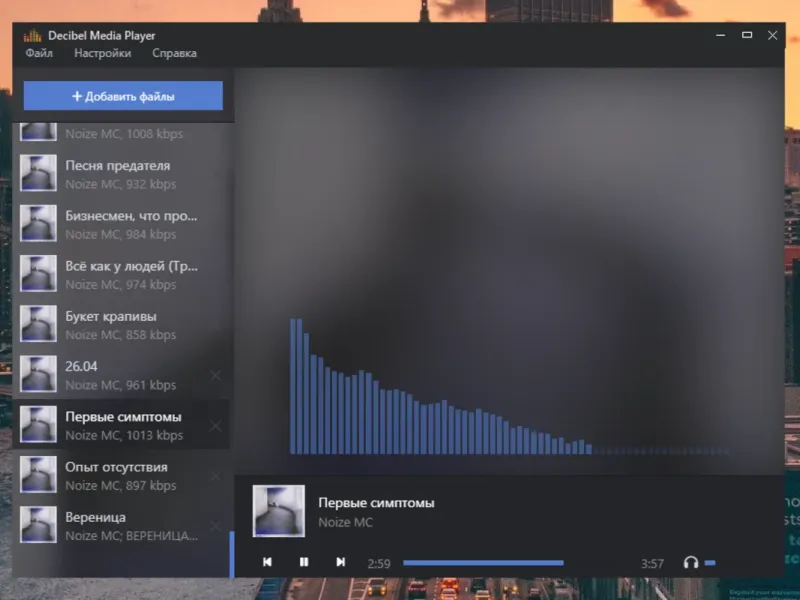Adjust the volume slider next to headphones

pos(710,563)
